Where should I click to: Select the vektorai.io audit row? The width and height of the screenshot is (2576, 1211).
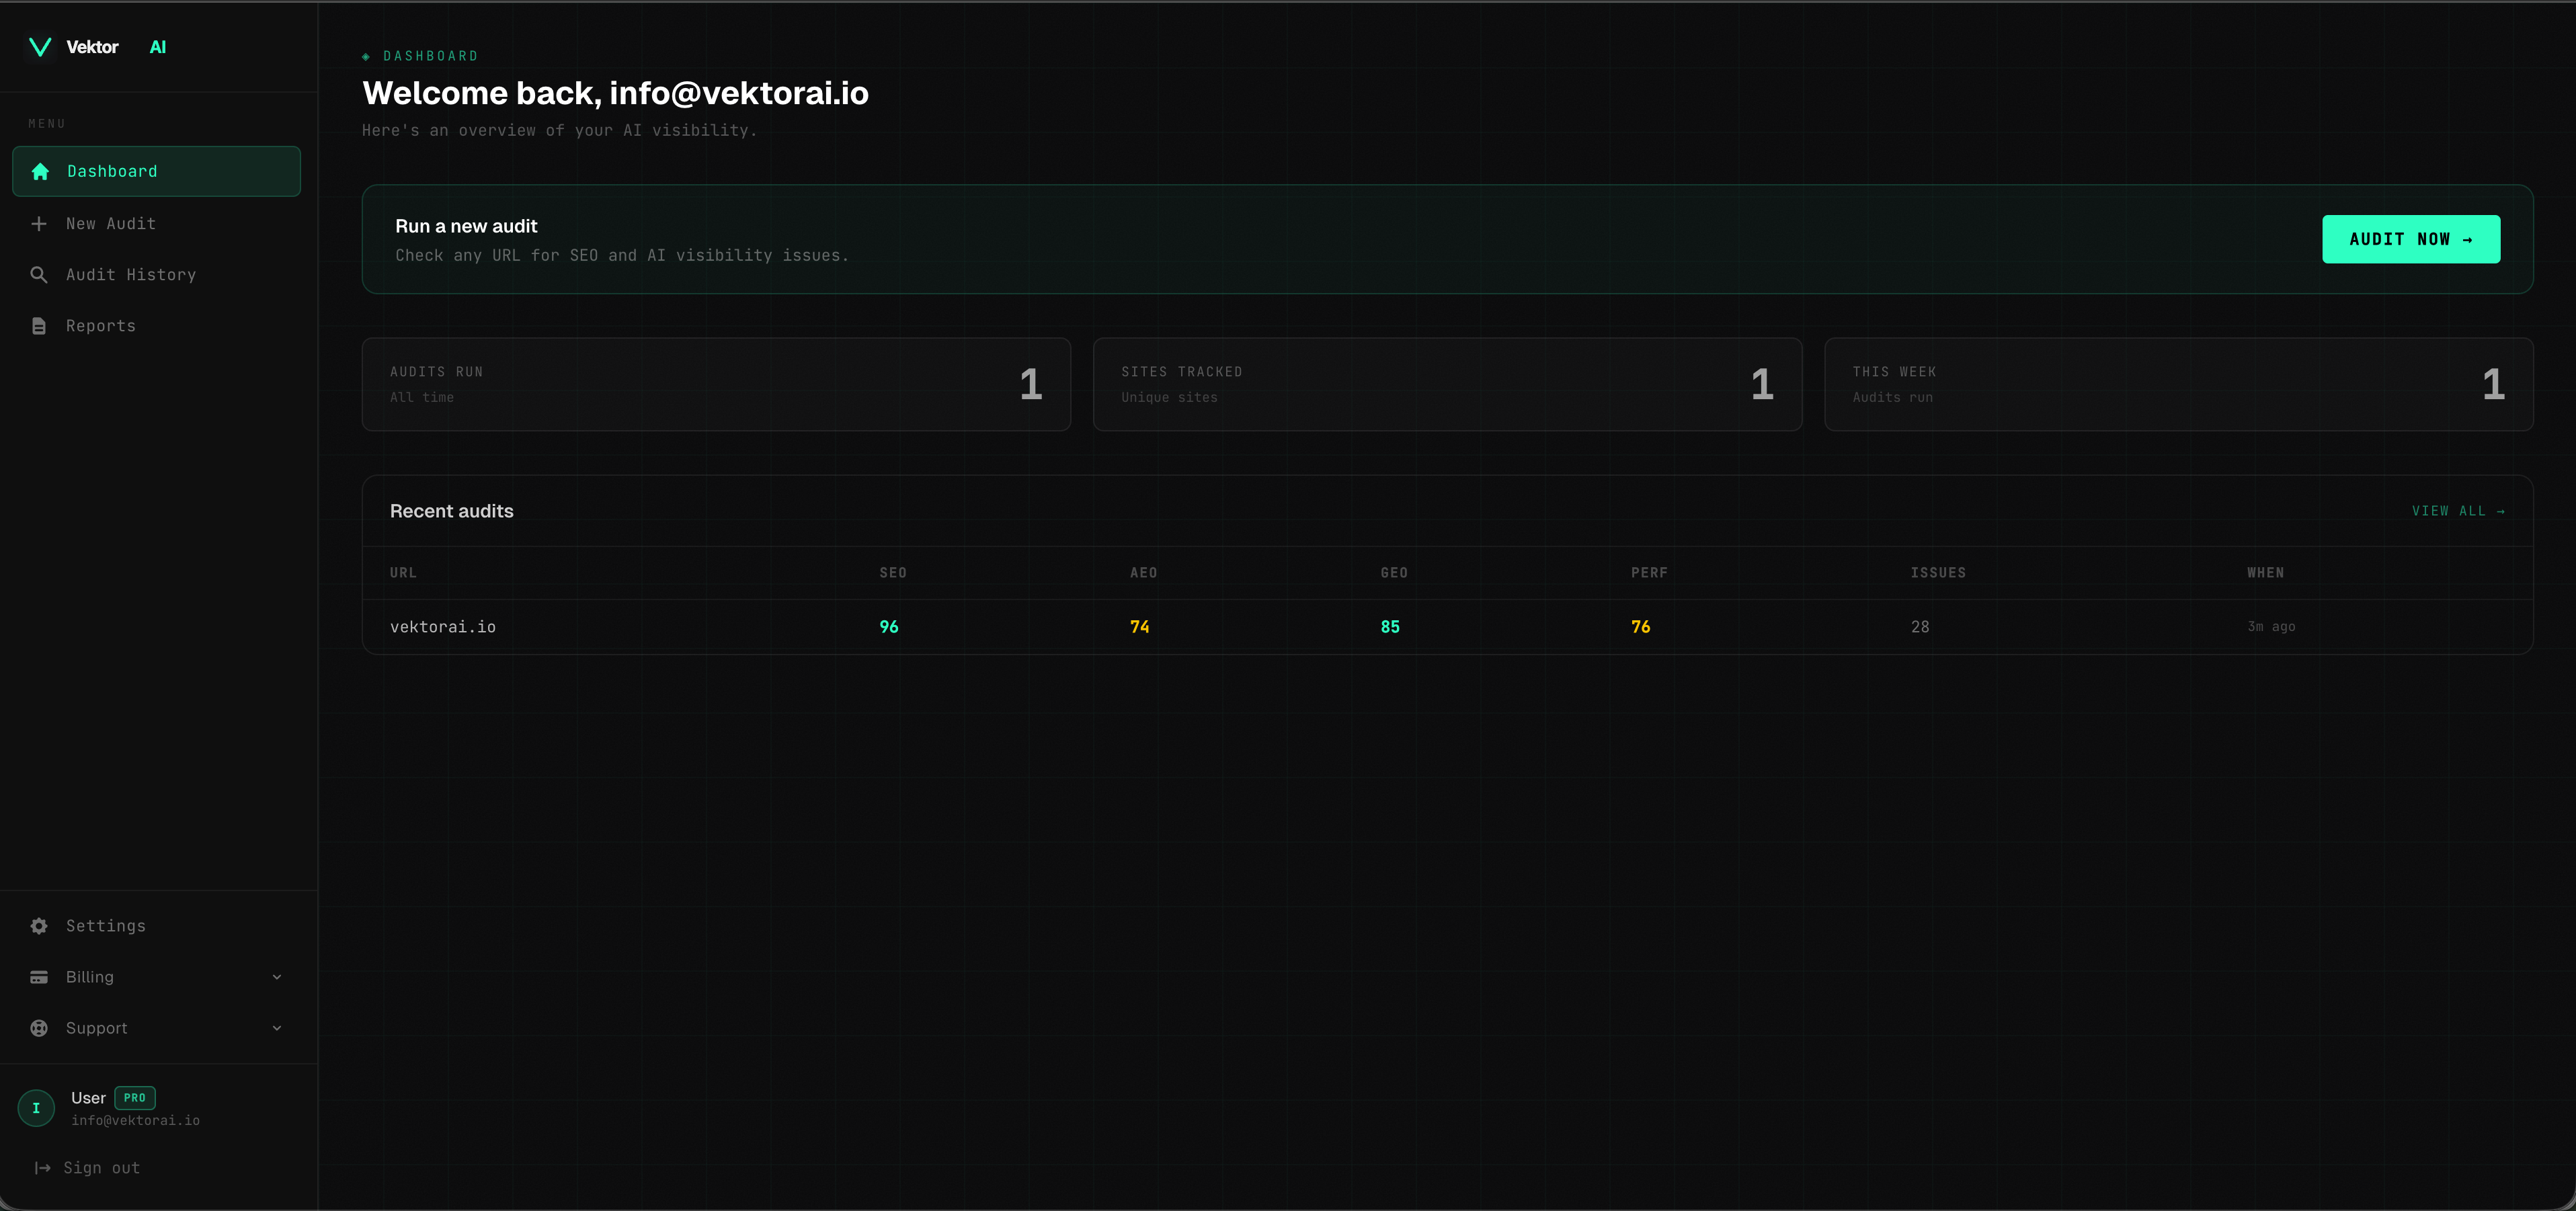point(443,627)
